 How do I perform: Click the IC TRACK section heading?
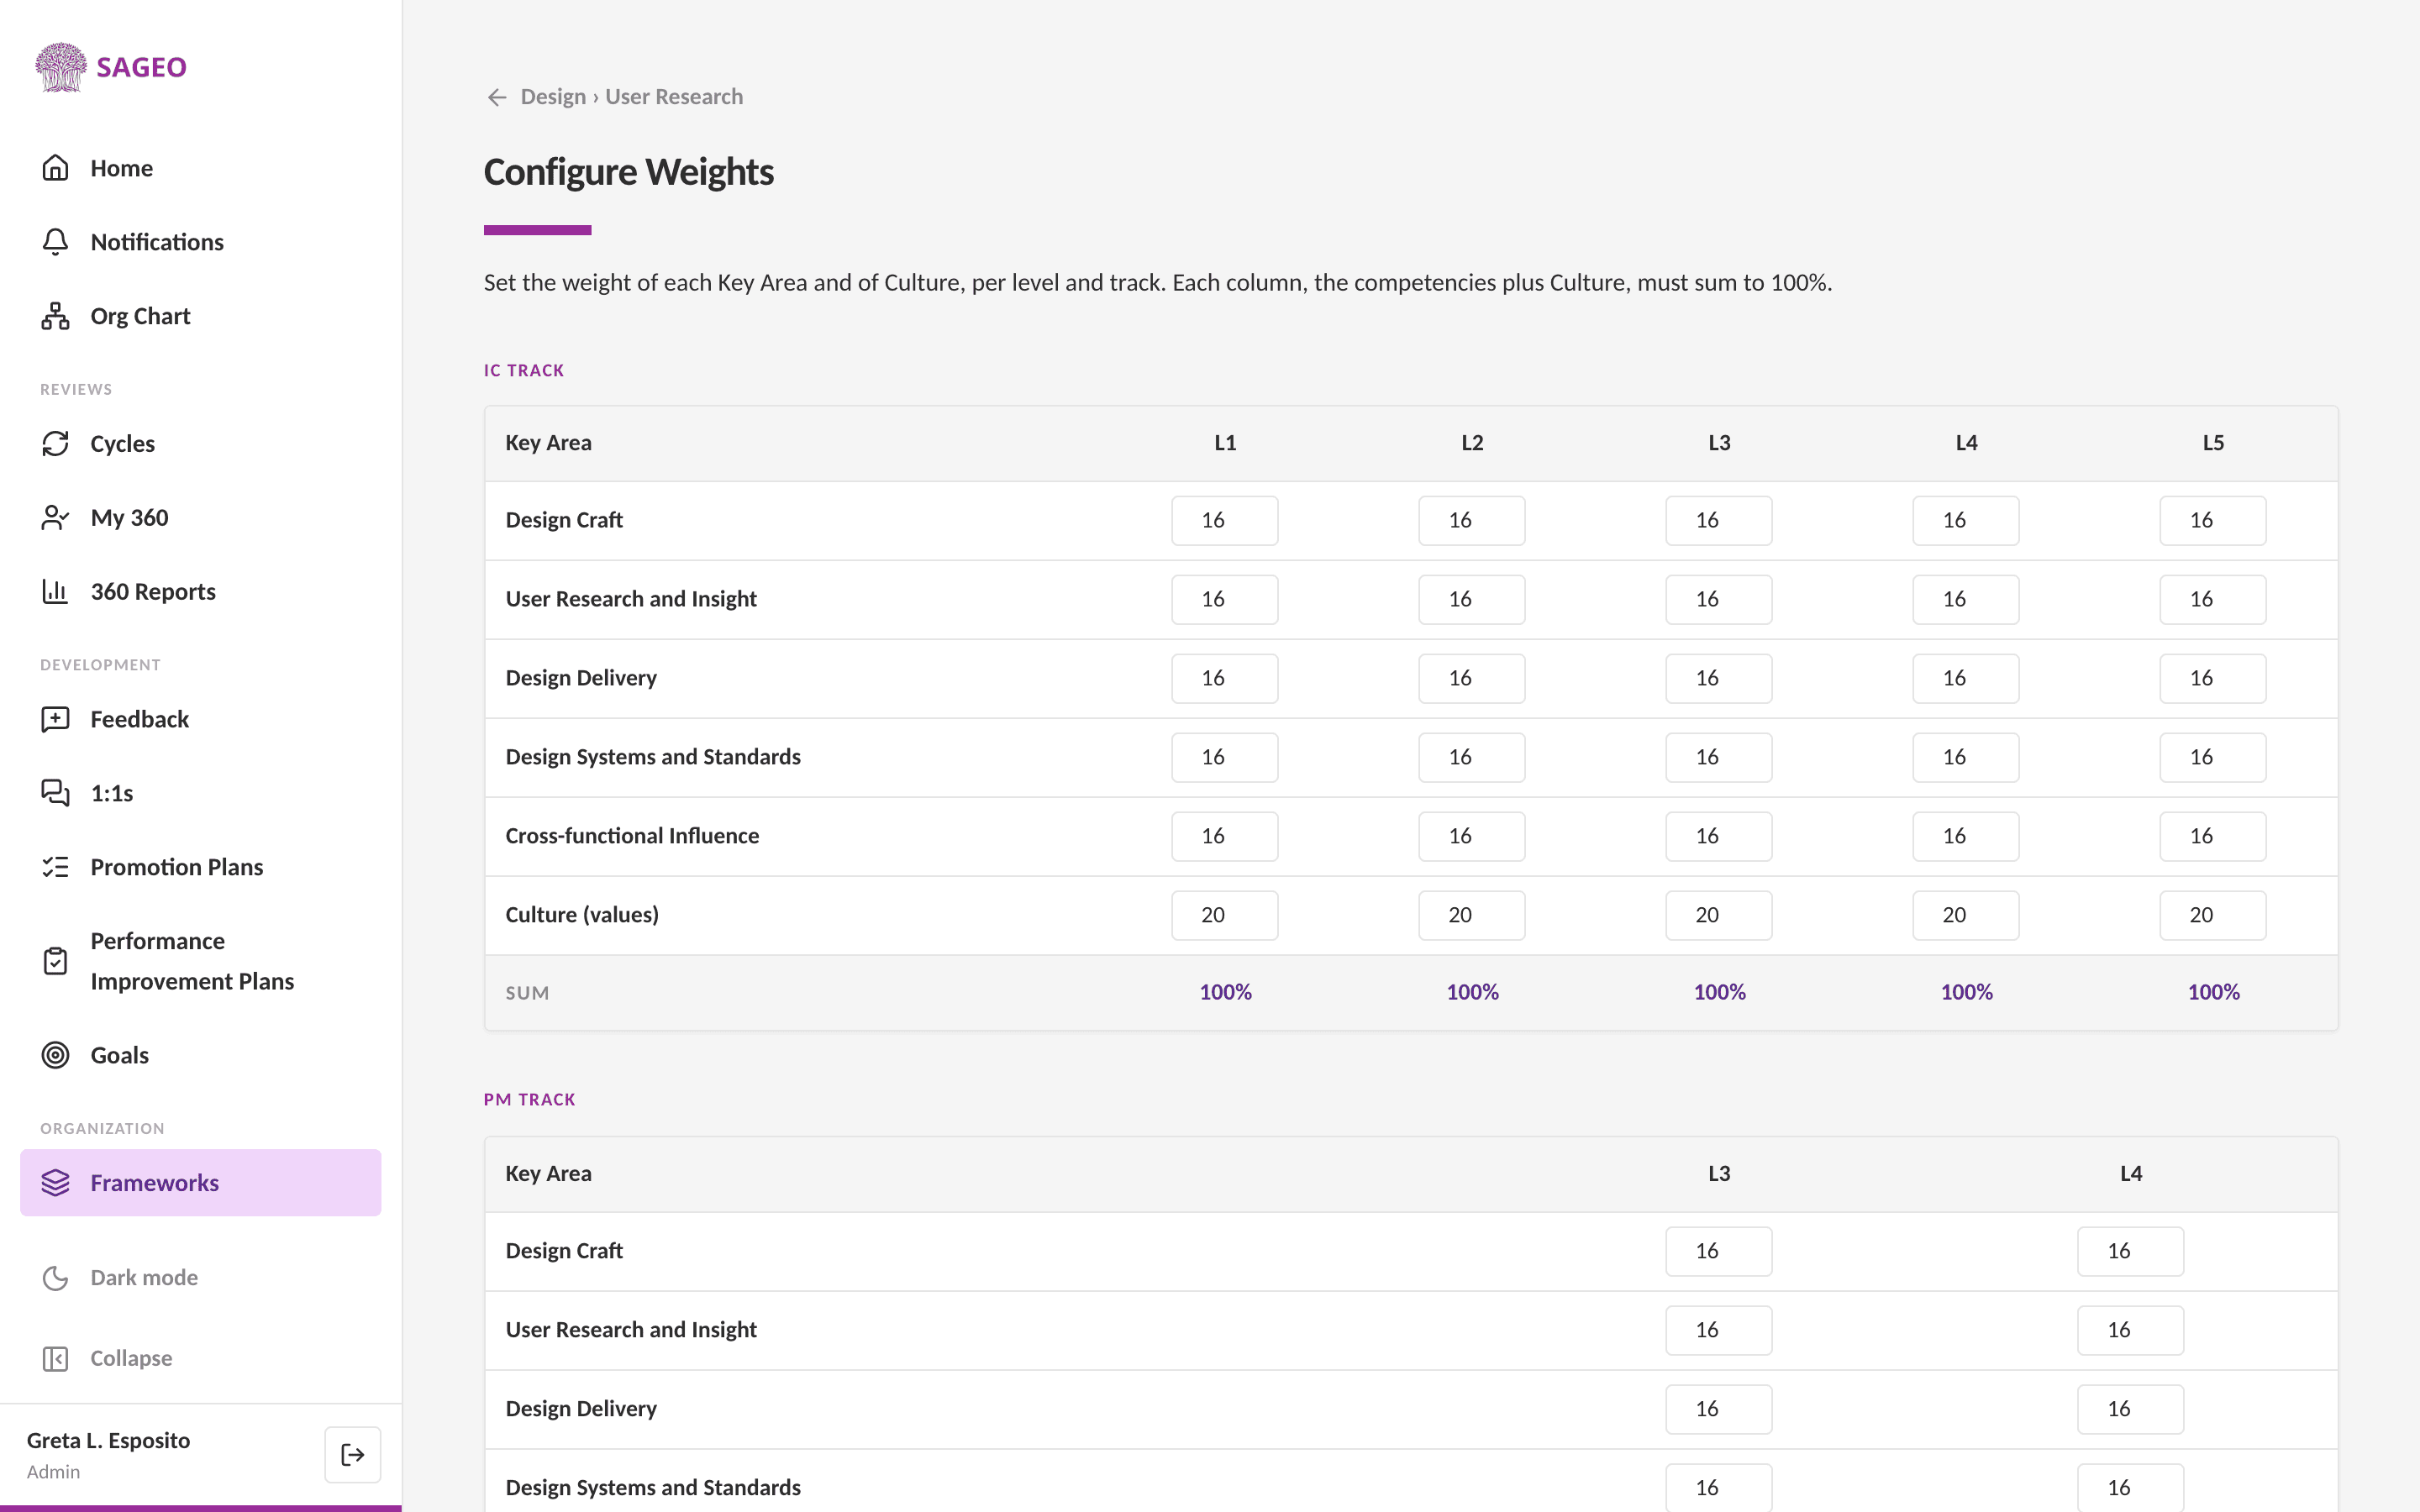(x=524, y=370)
